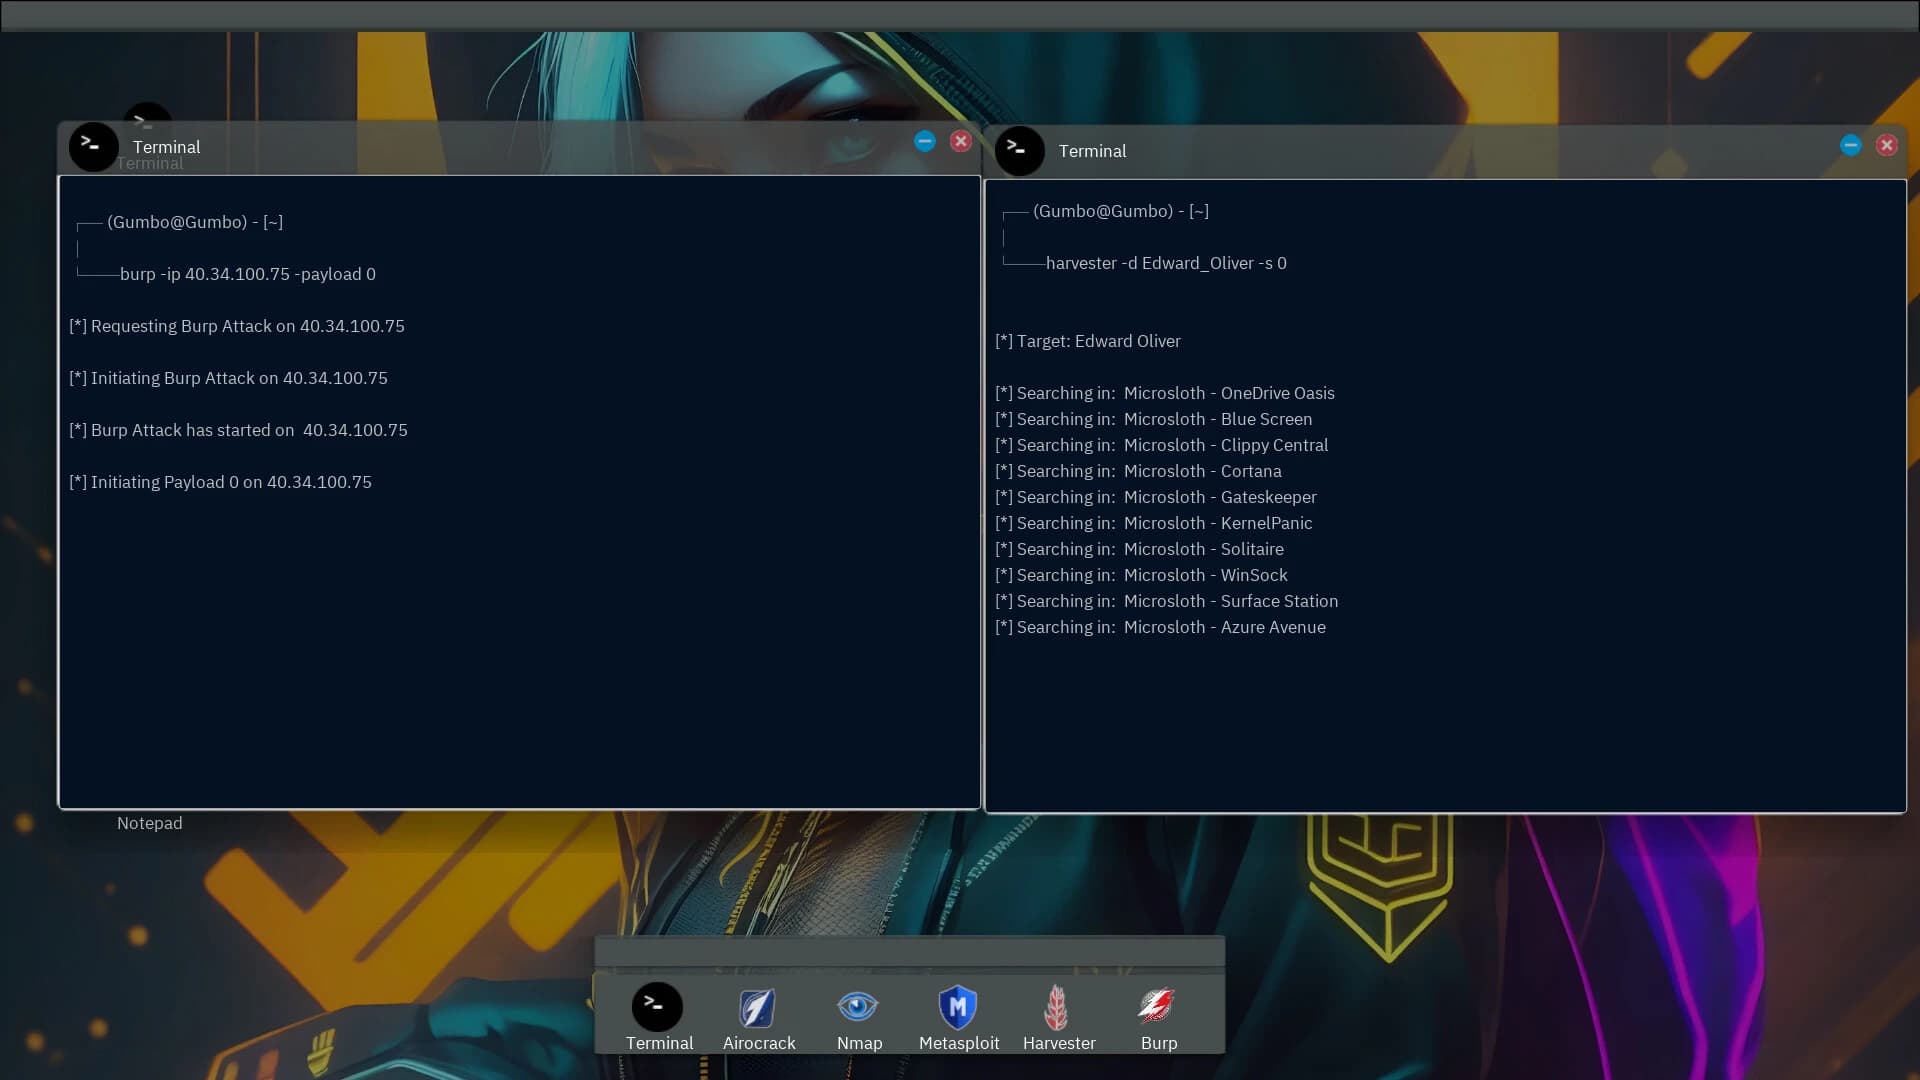Select the burp attack command text
The image size is (1920, 1080).
click(247, 274)
